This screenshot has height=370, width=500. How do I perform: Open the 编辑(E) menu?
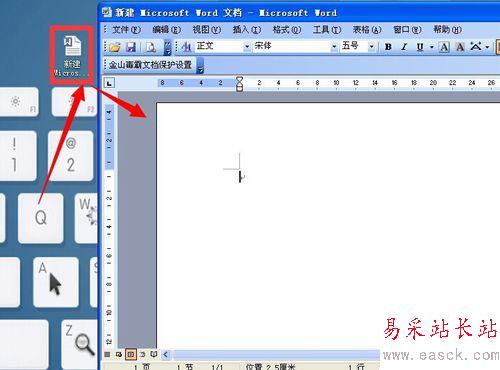point(166,30)
